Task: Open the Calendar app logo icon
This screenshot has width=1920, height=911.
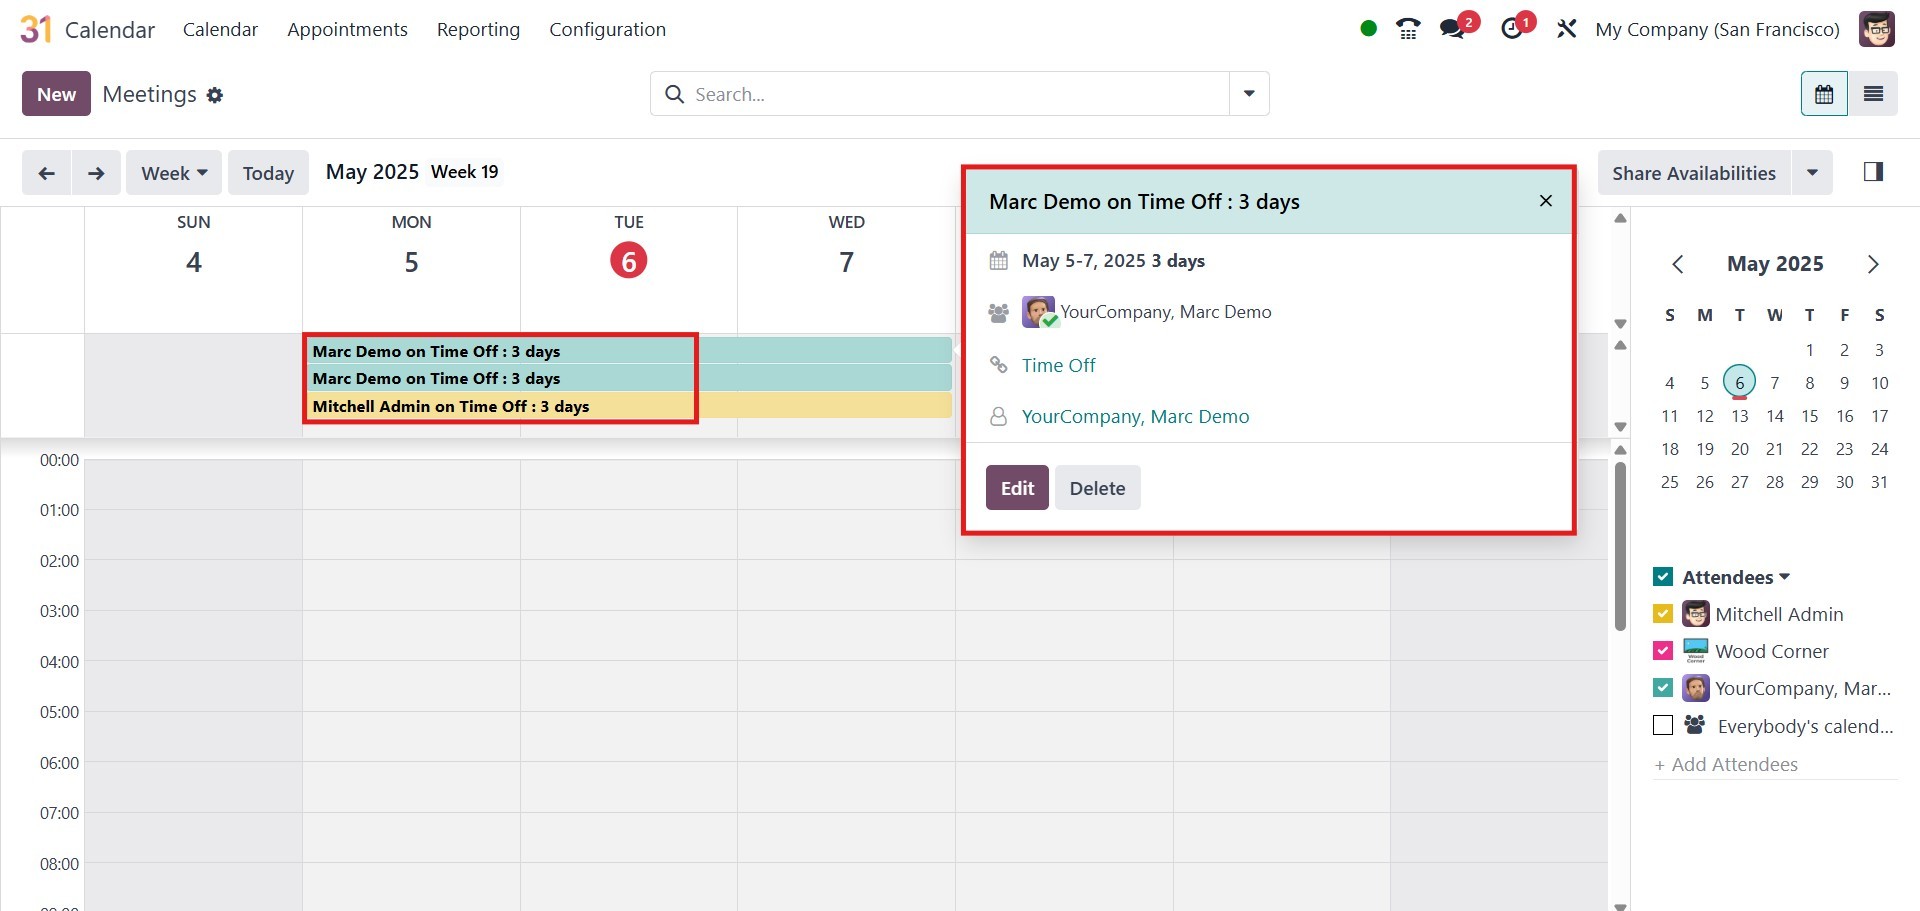Action: click(35, 29)
